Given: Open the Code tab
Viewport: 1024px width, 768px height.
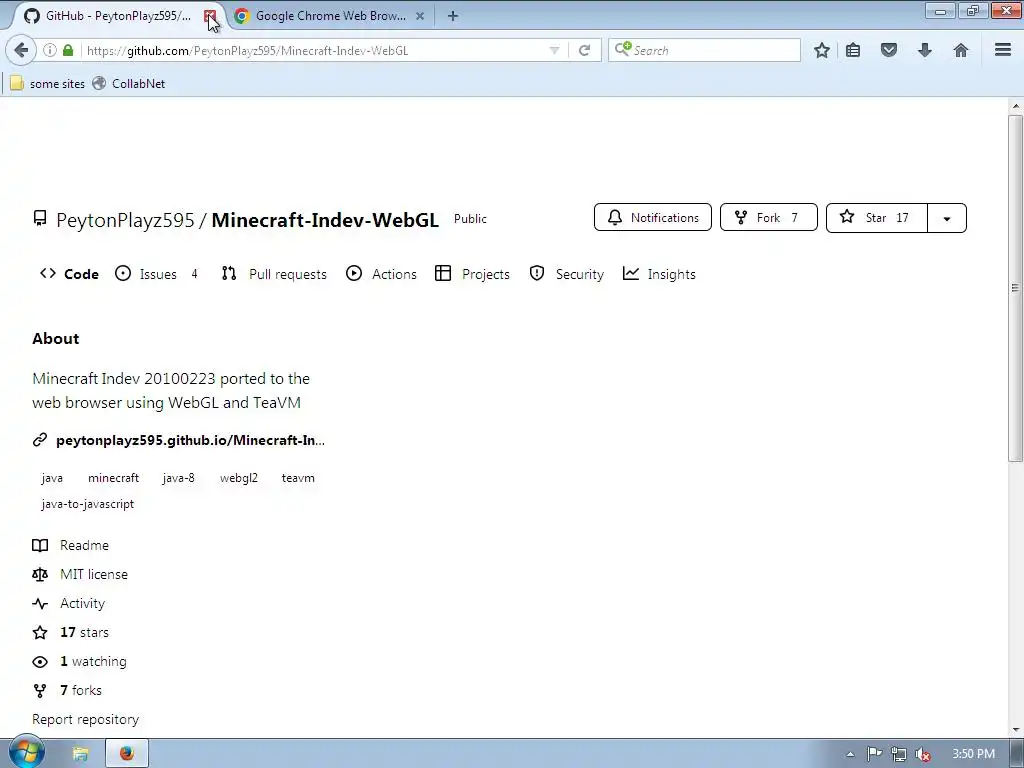Looking at the screenshot, I should click(x=69, y=274).
